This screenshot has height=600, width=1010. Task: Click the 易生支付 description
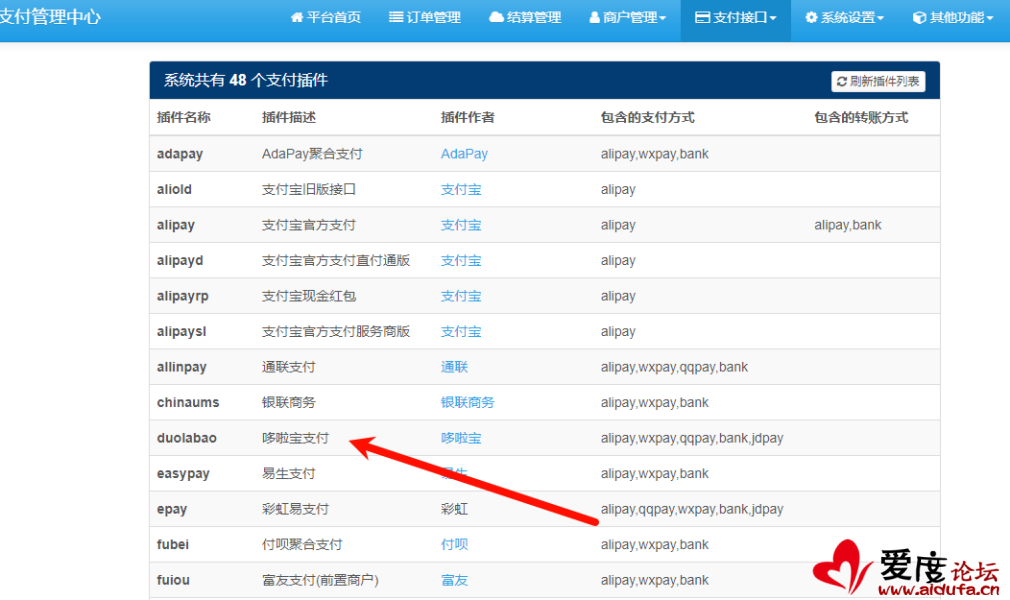289,474
